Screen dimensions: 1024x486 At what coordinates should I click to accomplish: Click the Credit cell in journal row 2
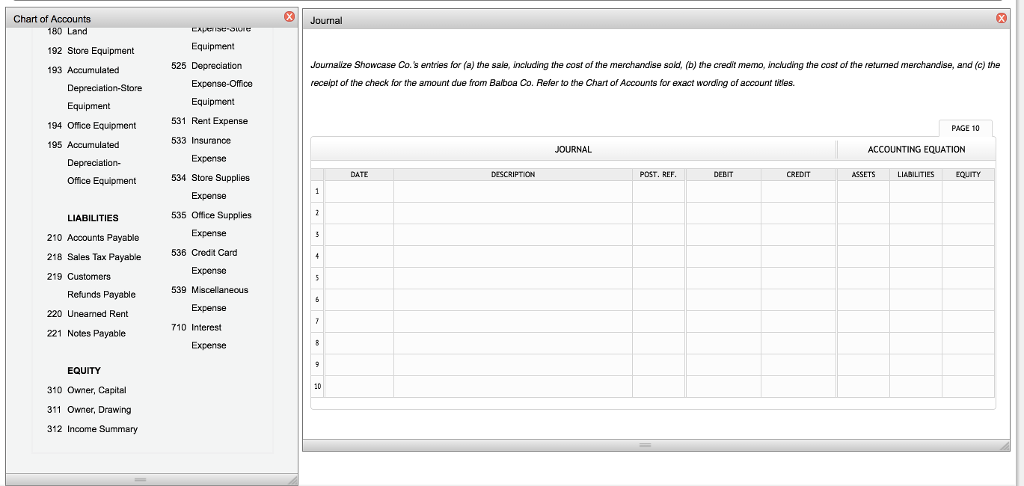tap(798, 214)
